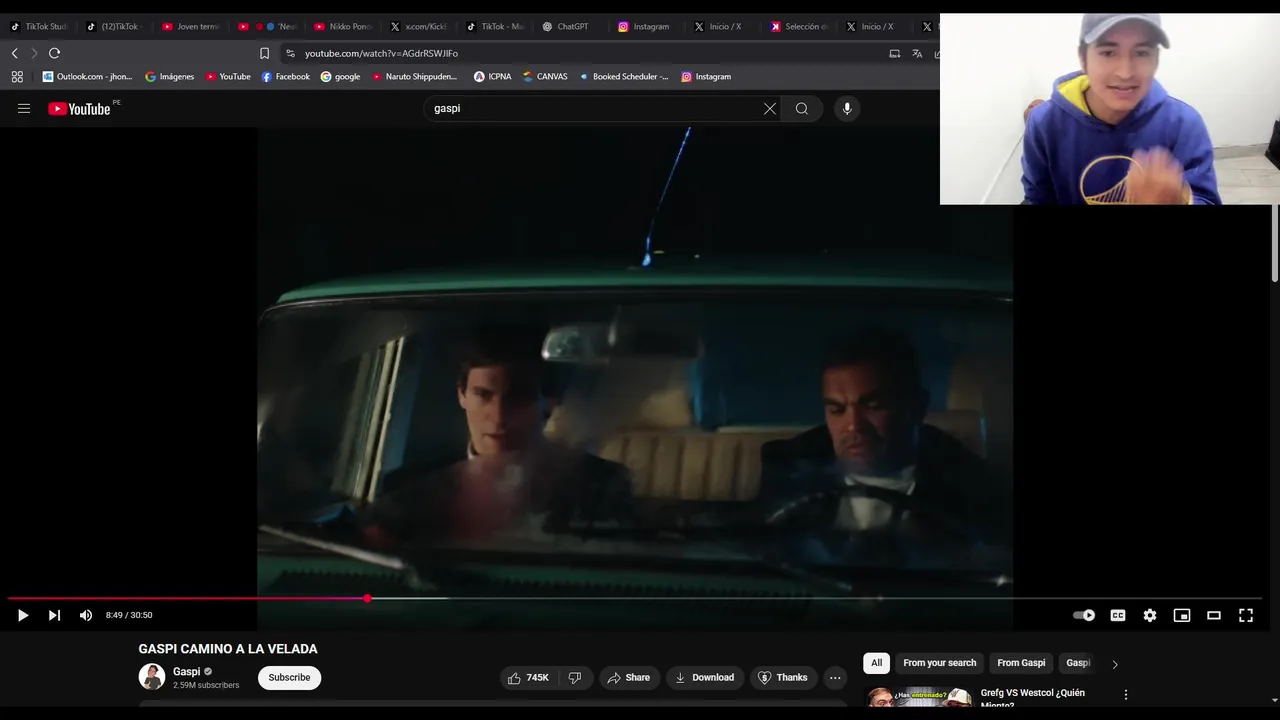Click the youtube.com address bar URL
This screenshot has height=720, width=1280.
(381, 53)
